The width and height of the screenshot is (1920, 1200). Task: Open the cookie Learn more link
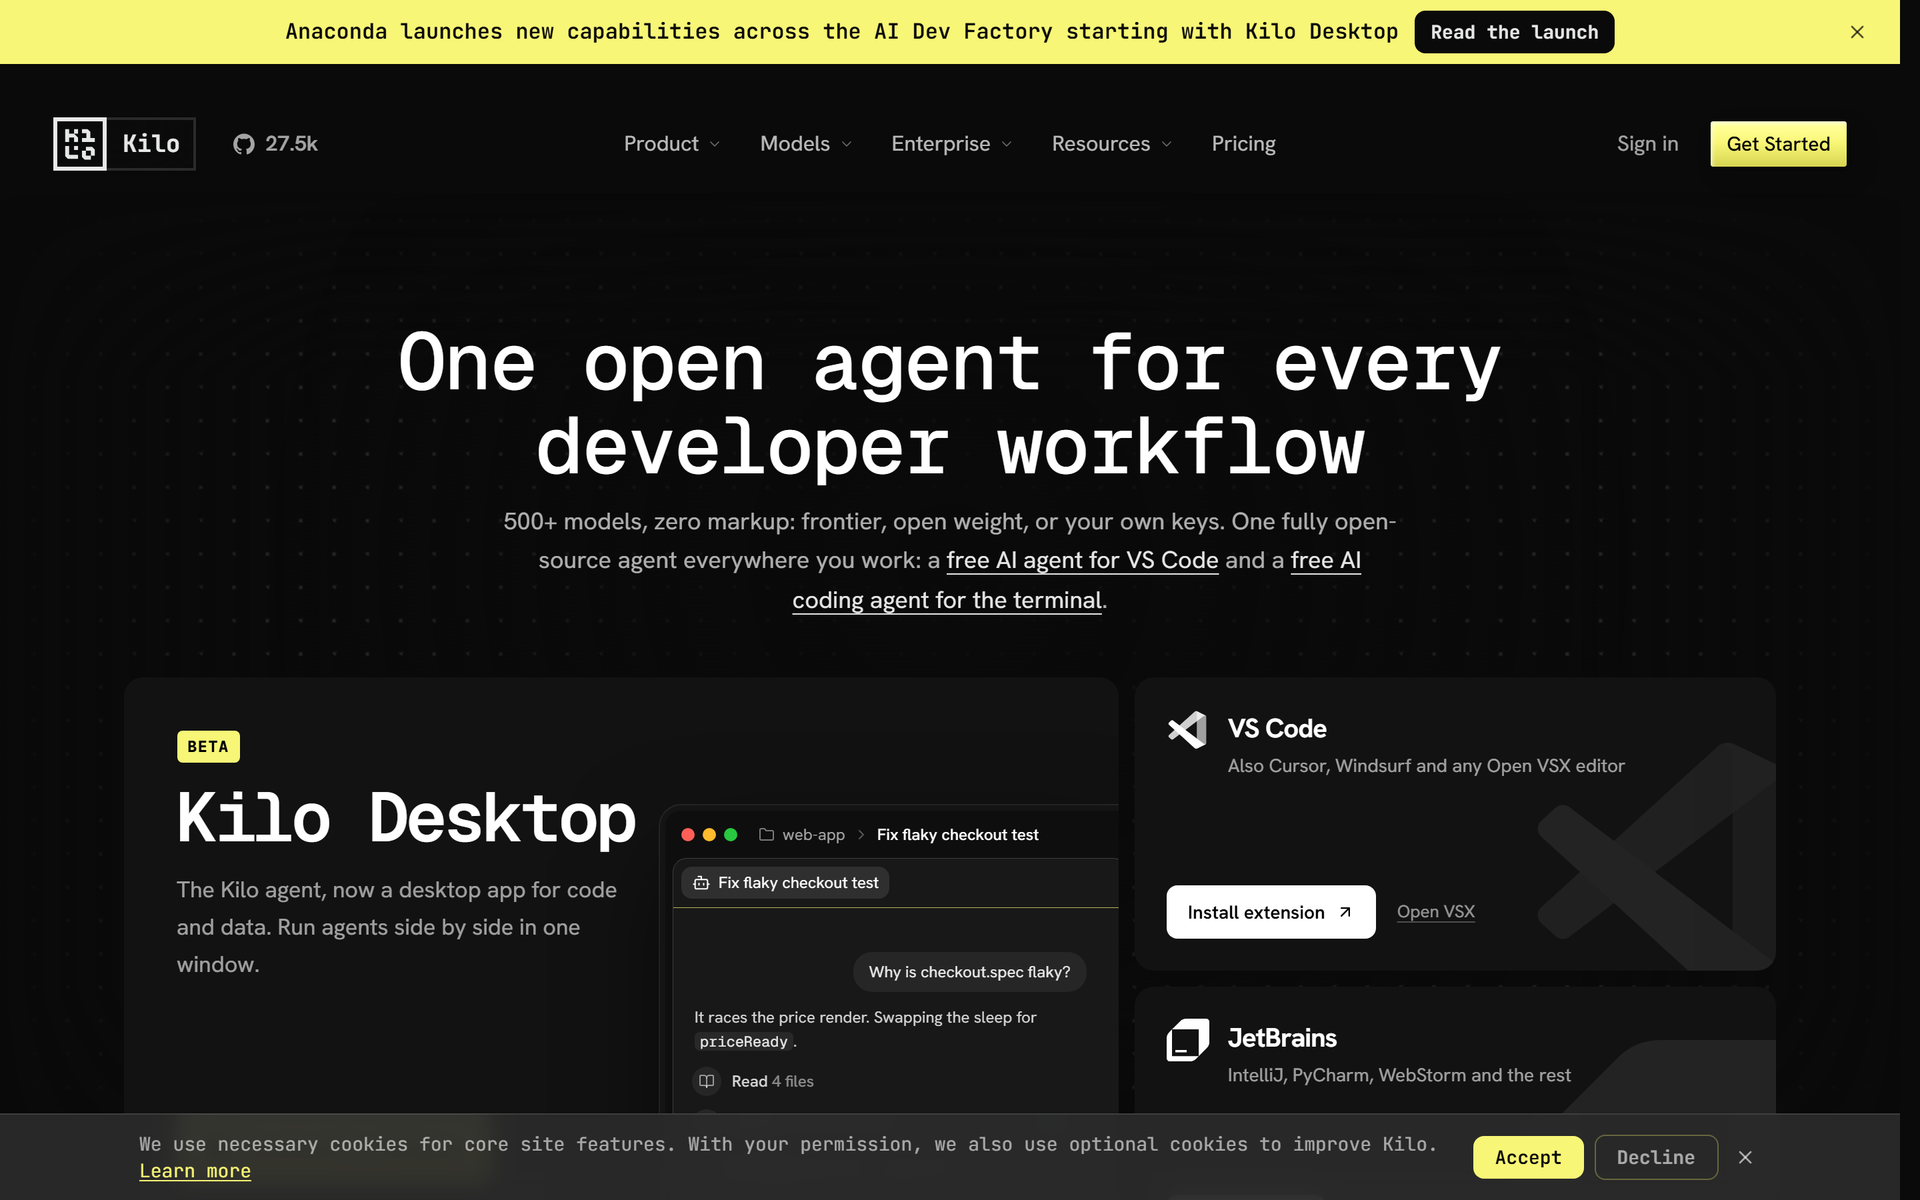195,1171
